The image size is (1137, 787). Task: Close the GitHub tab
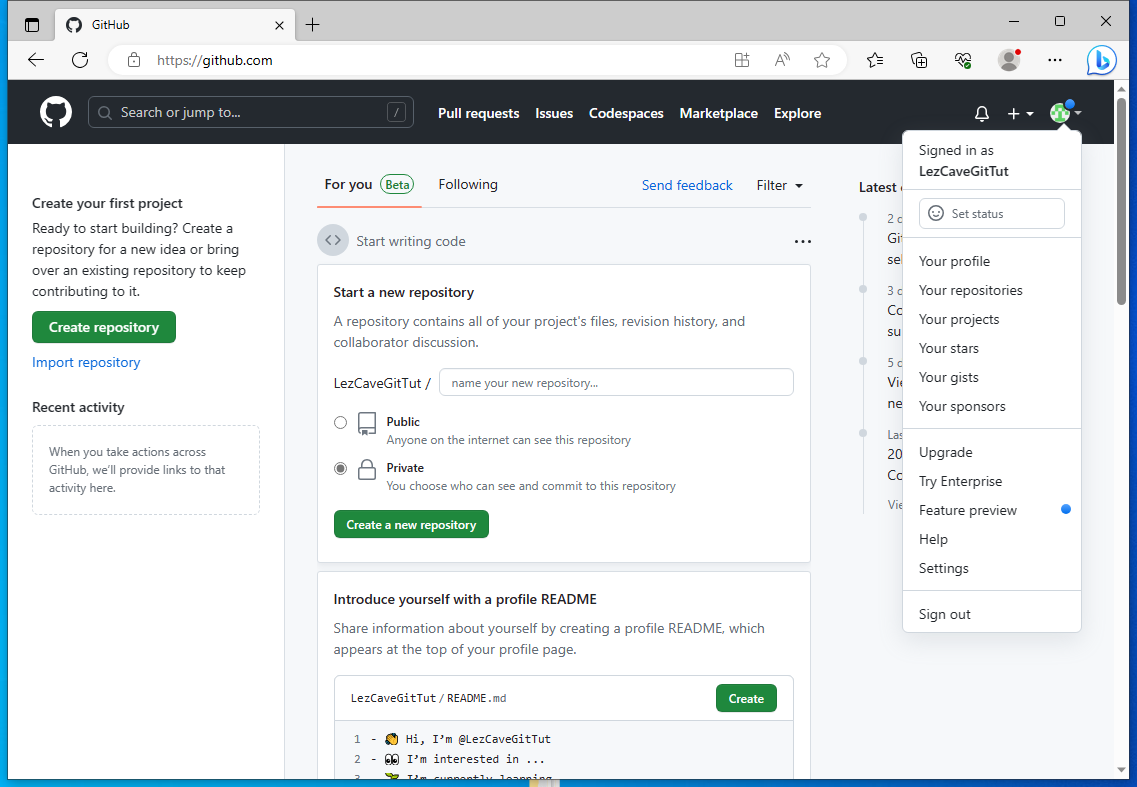279,25
